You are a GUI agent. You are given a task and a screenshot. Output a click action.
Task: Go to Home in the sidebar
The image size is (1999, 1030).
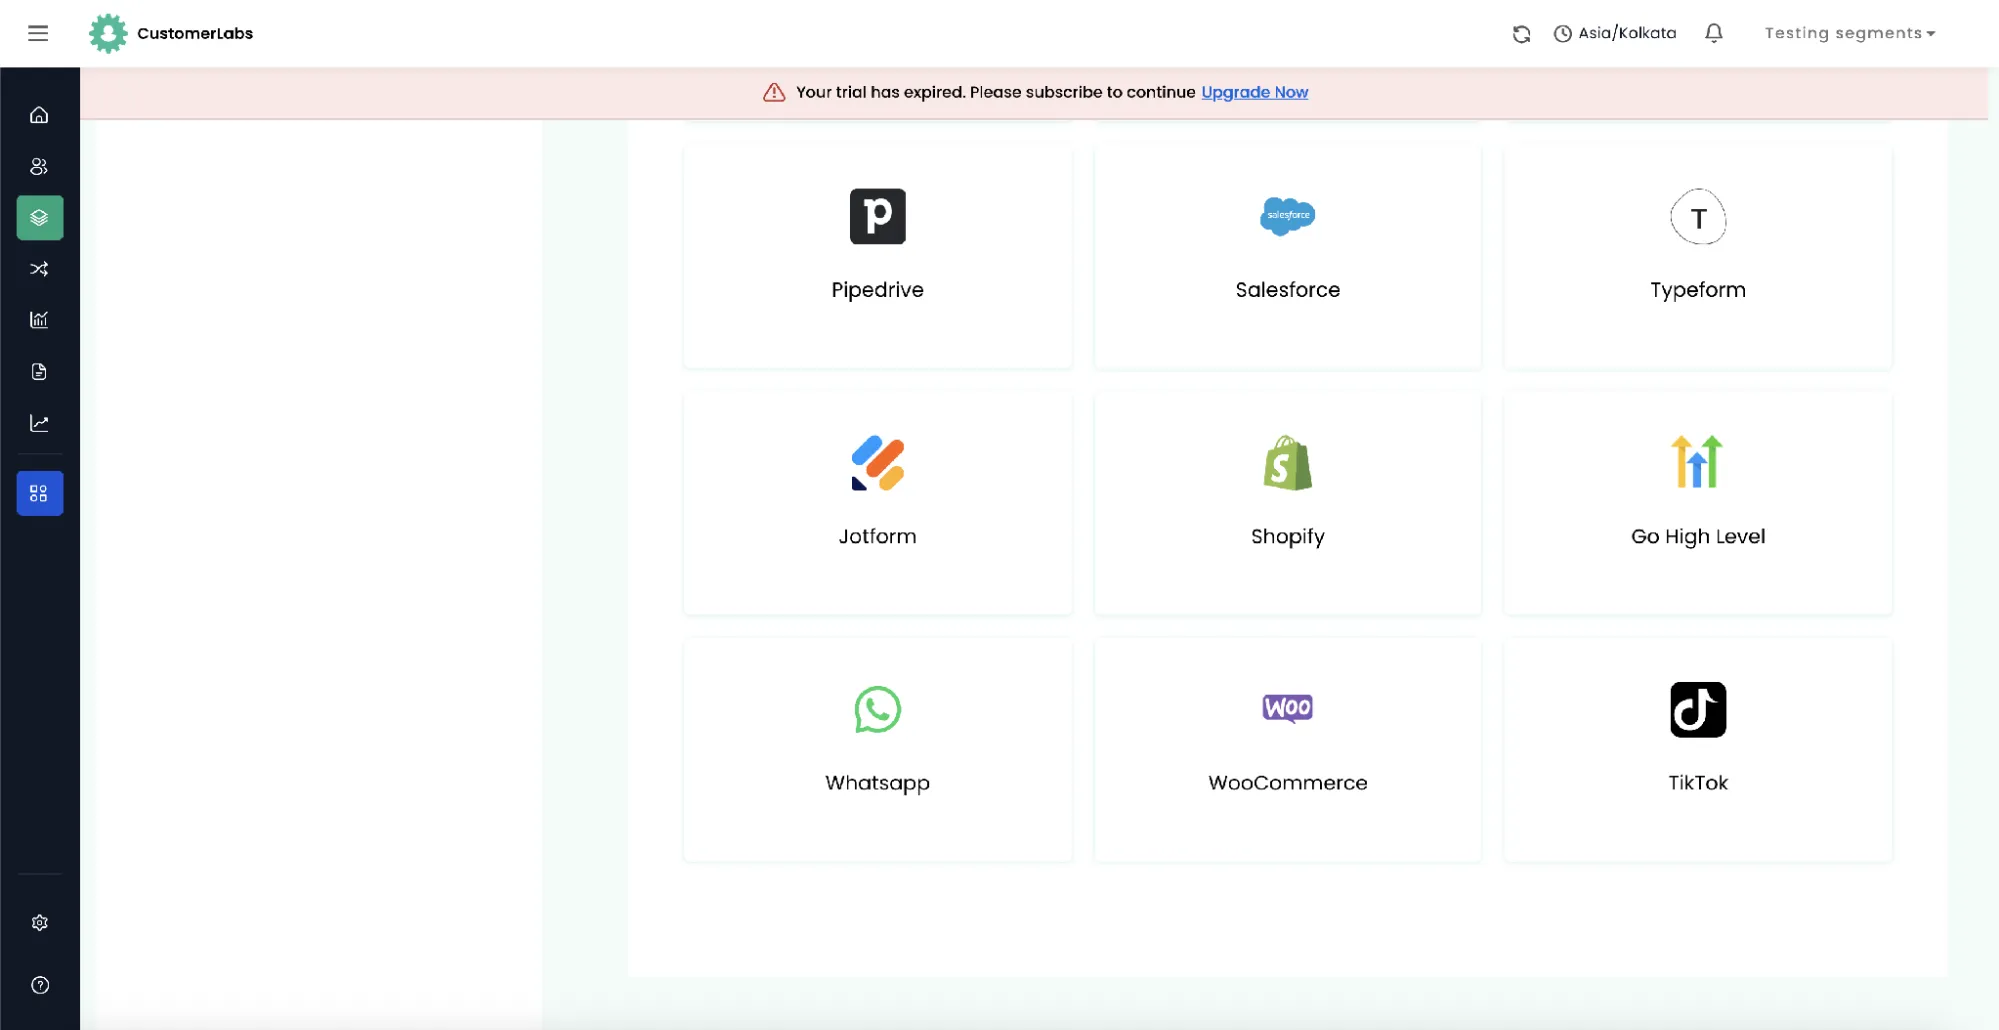[x=39, y=115]
